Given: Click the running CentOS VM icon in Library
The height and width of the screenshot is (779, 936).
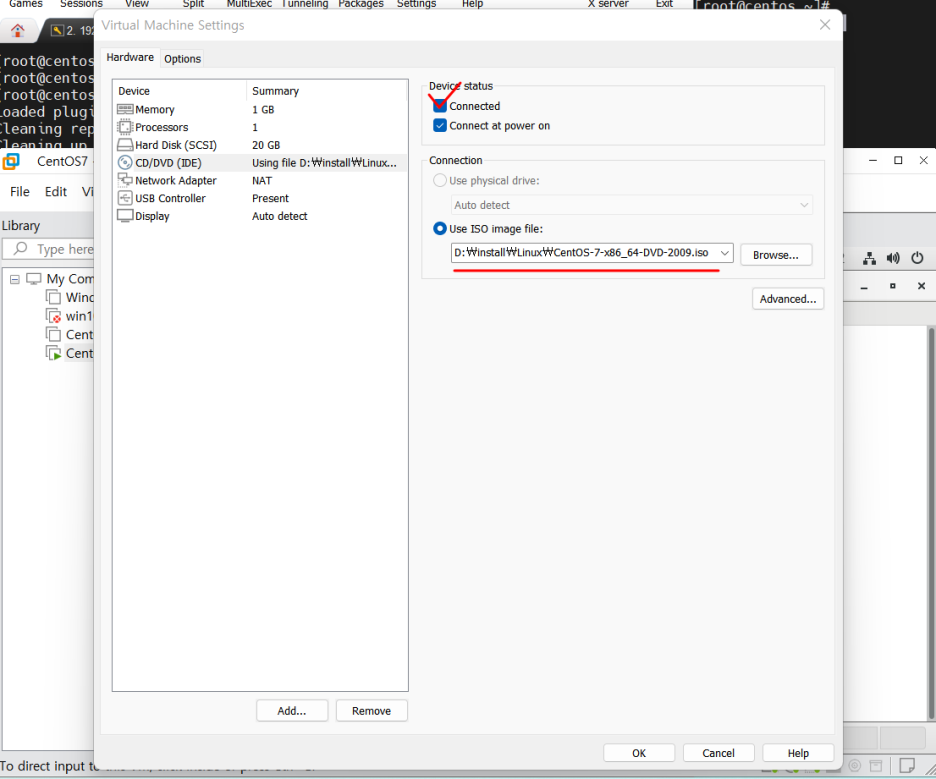Looking at the screenshot, I should tap(54, 353).
